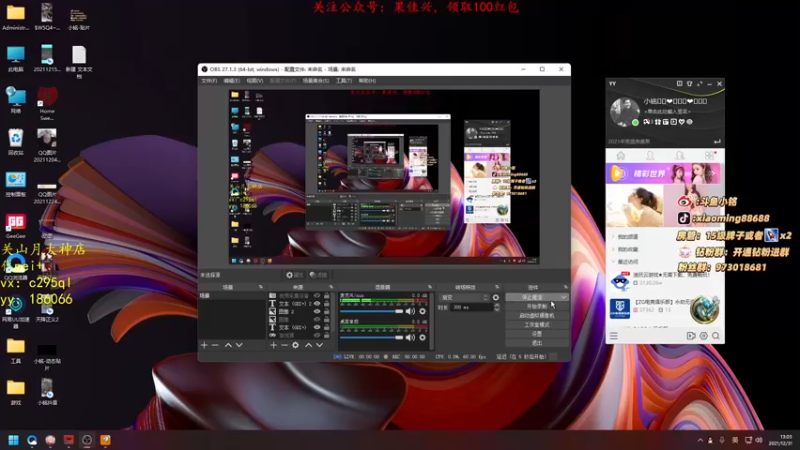
Task: Add a new scene with the plus icon
Action: click(x=204, y=345)
